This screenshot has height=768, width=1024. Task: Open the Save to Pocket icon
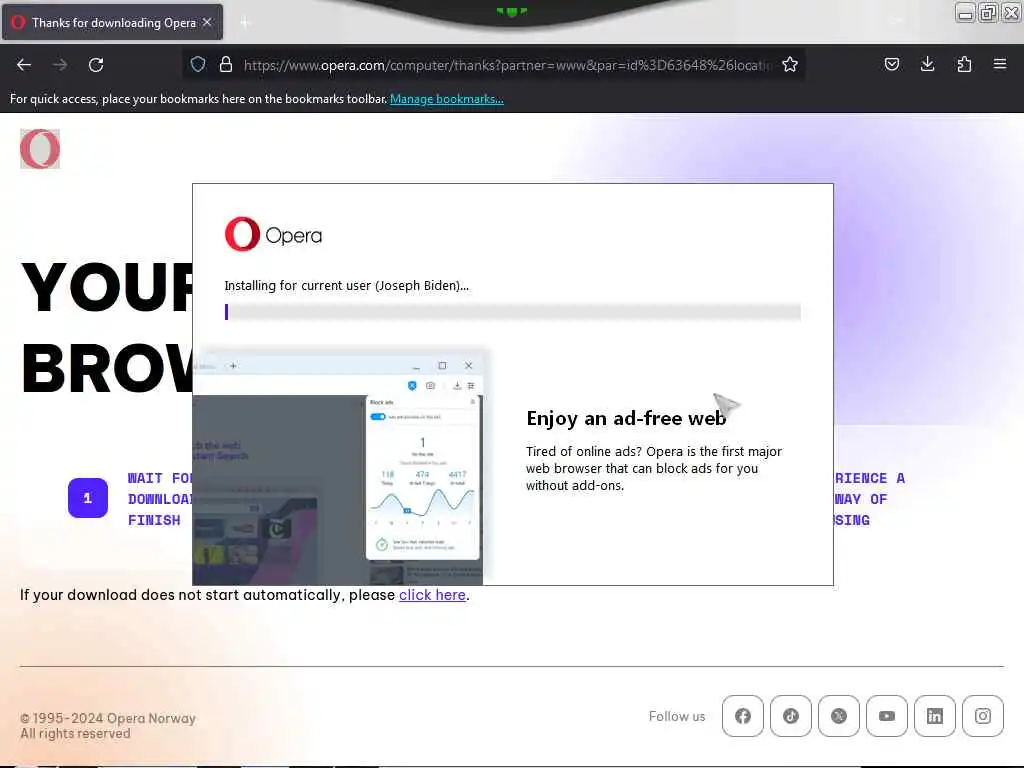coord(891,64)
